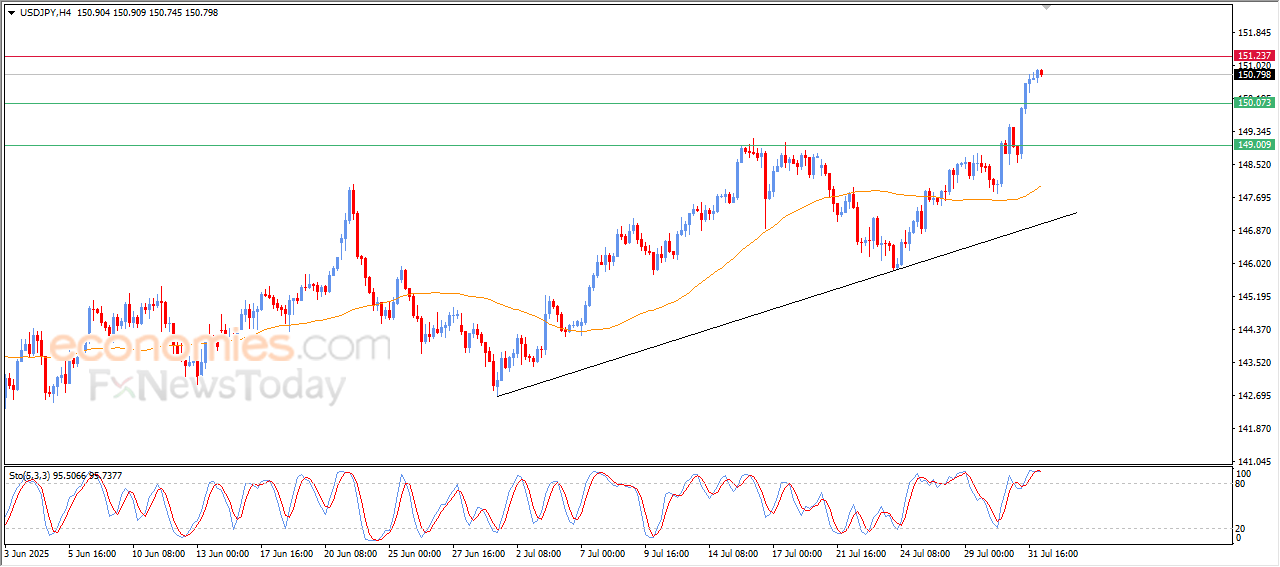The width and height of the screenshot is (1280, 567).
Task: Open the USDJPY,H4 chart dropdown triangle
Action: (x=11, y=12)
